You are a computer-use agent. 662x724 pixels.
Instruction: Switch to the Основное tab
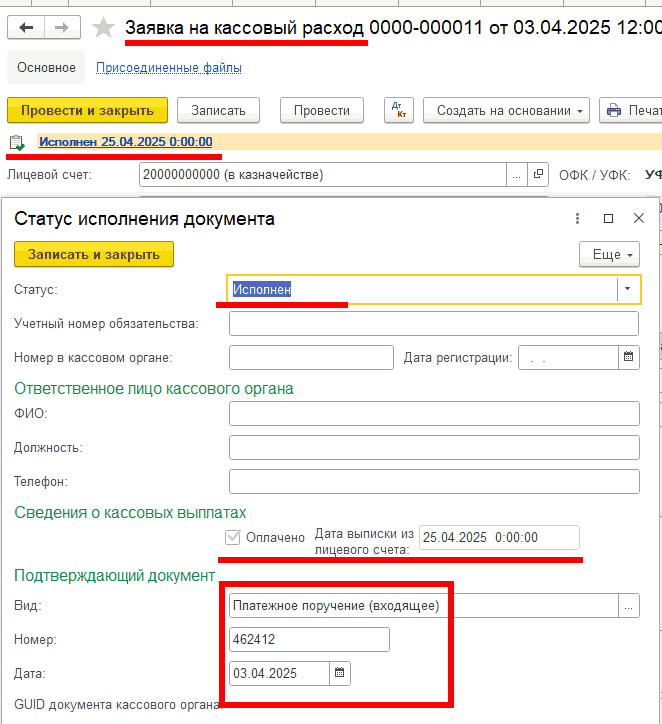pos(45,68)
